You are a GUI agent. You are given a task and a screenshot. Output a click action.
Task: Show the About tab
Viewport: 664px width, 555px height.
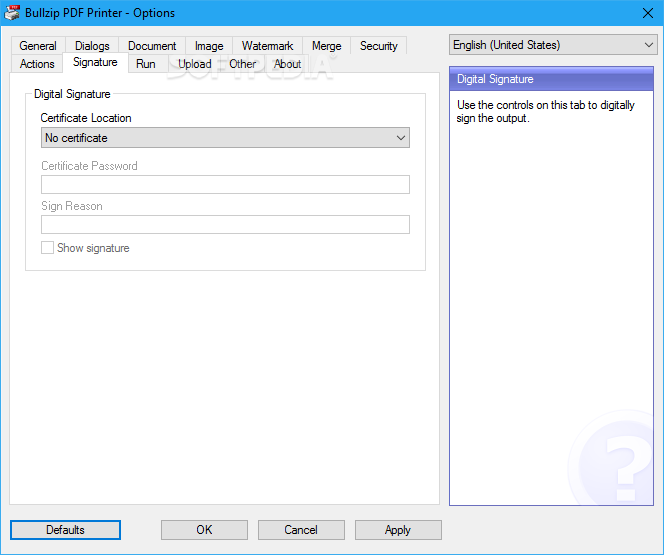point(287,64)
